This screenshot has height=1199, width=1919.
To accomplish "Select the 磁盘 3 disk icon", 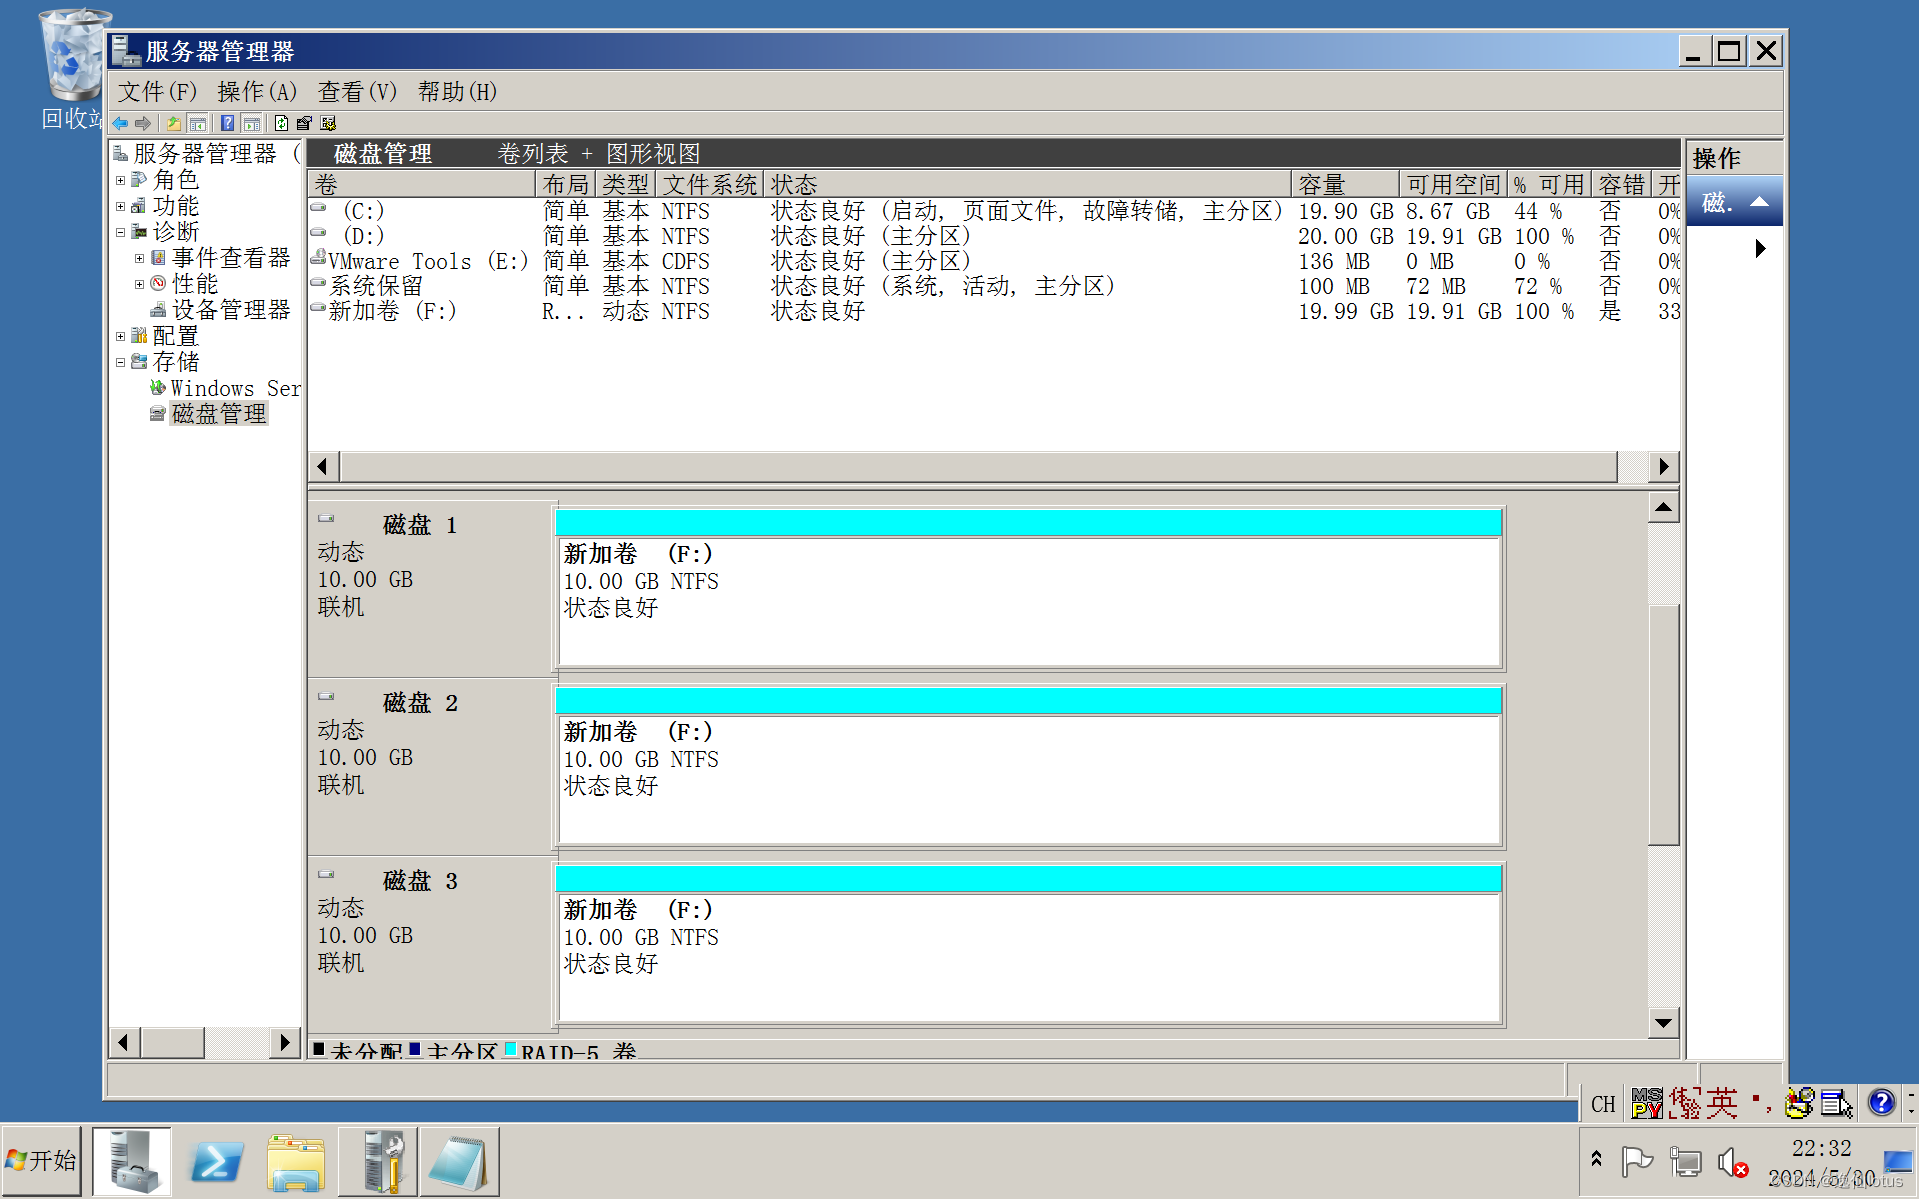I will [x=326, y=874].
